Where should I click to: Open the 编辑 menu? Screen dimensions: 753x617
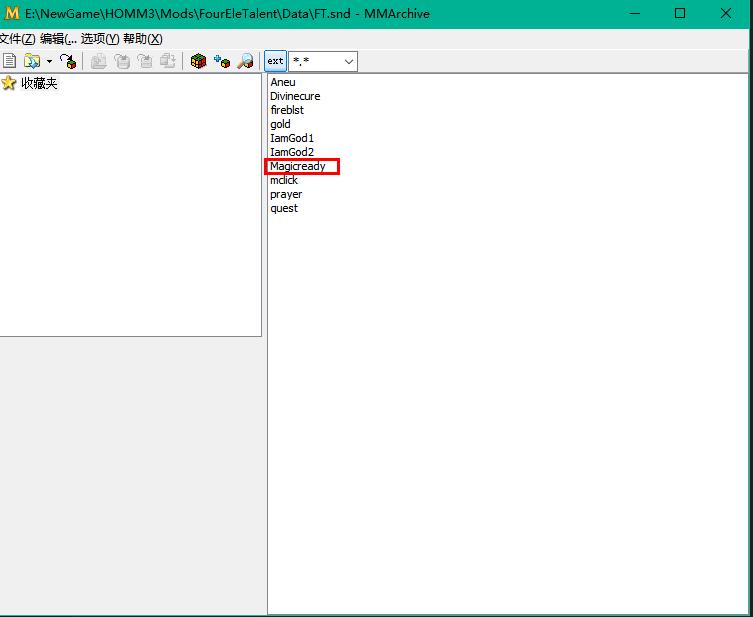click(58, 39)
